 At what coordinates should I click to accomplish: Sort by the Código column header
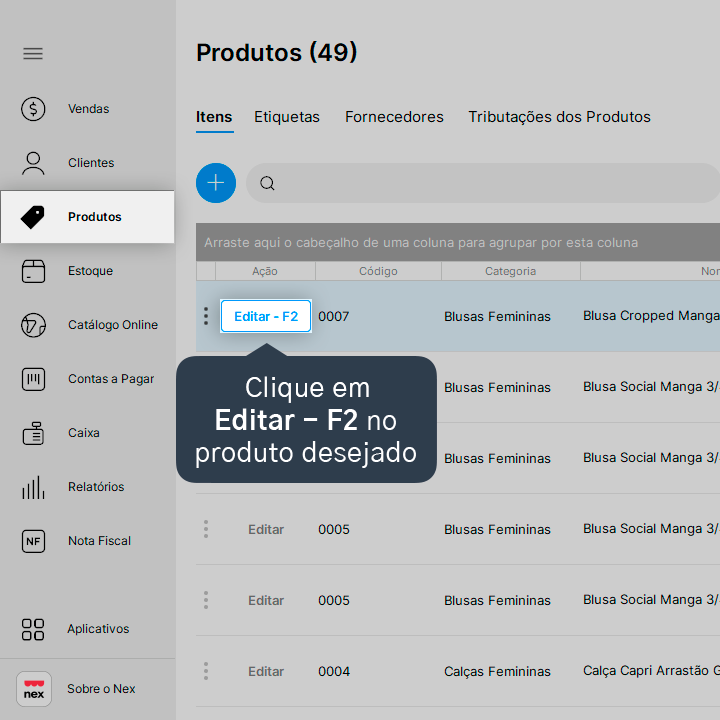(x=378, y=271)
